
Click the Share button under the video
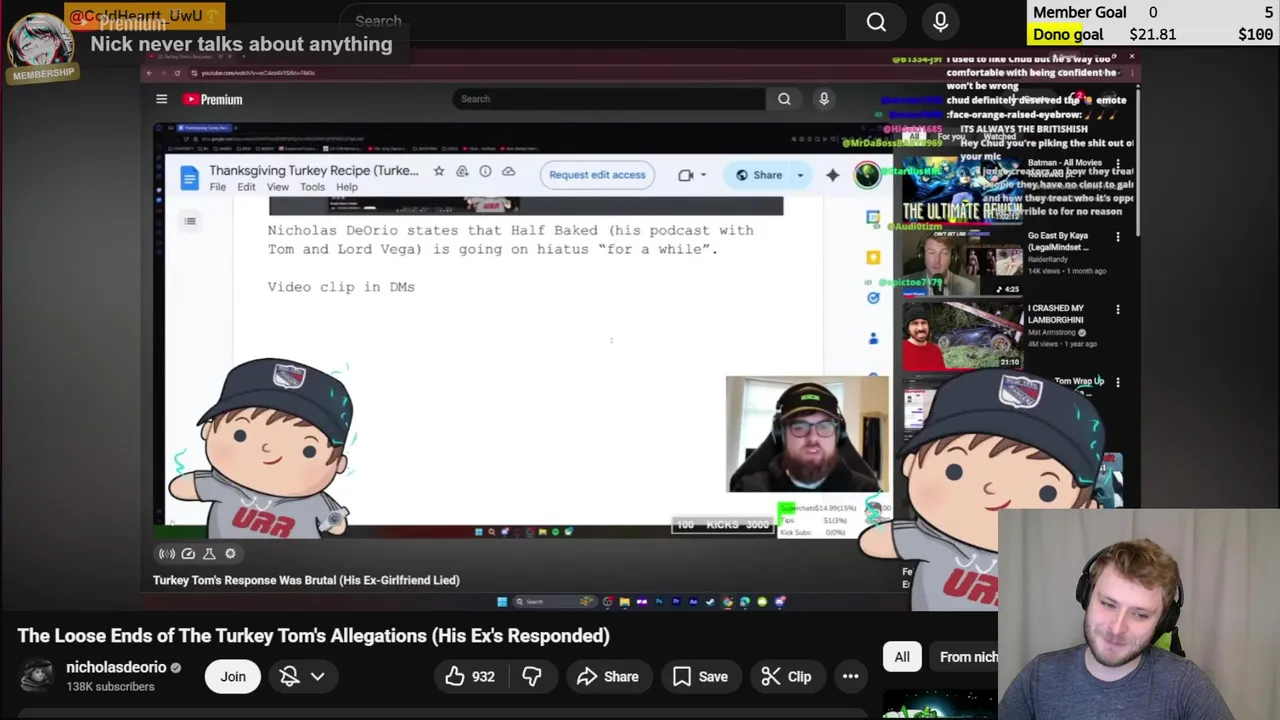(x=607, y=677)
